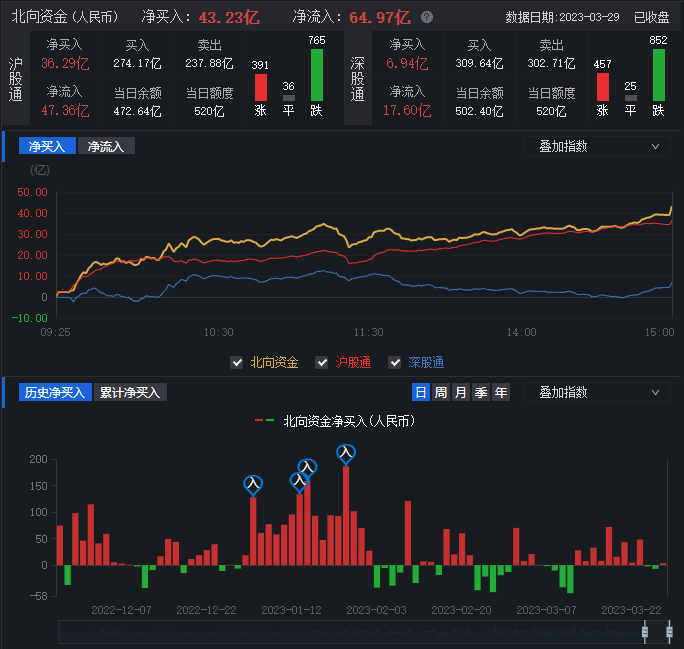This screenshot has height=649, width=684.
Task: Expand the lower 叠加指数 dropdown
Action: point(597,393)
